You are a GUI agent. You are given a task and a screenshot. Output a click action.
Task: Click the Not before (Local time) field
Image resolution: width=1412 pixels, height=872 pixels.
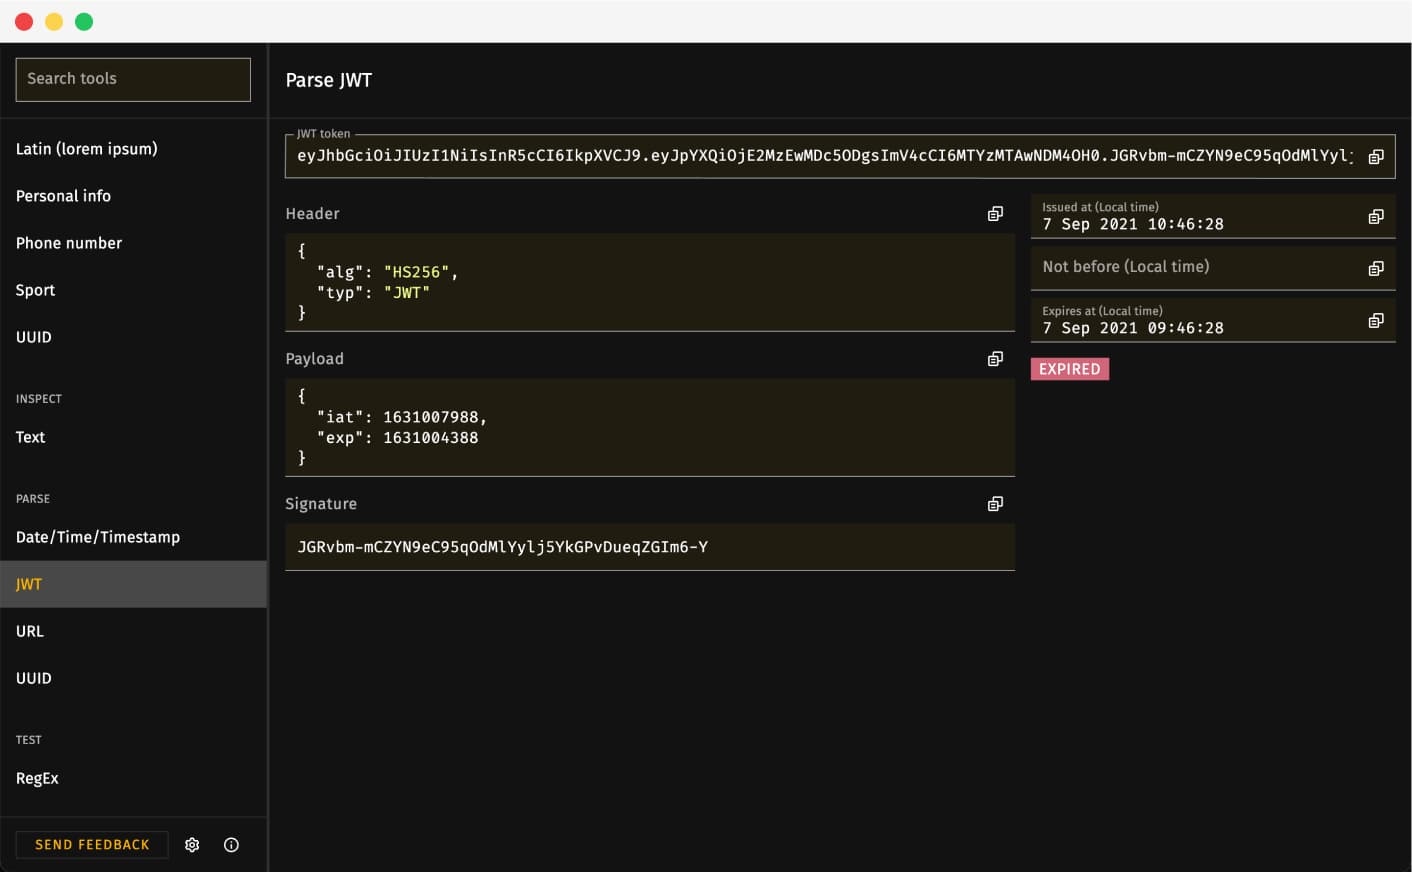coord(1213,268)
